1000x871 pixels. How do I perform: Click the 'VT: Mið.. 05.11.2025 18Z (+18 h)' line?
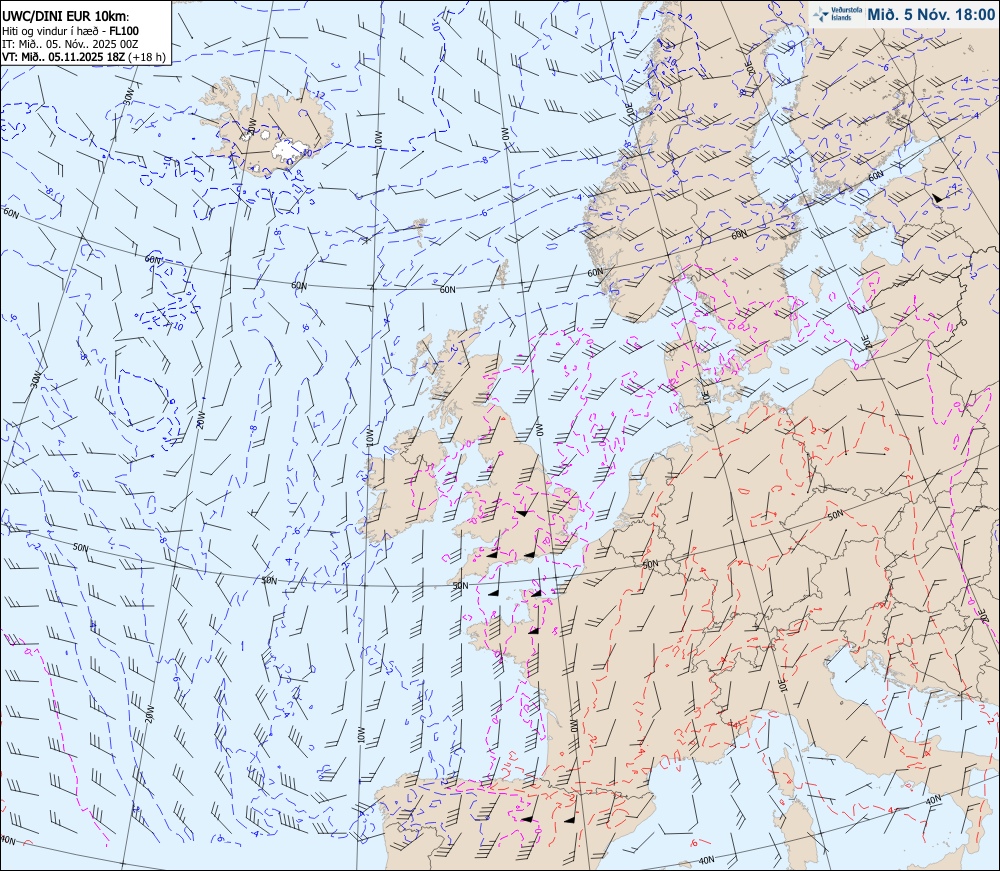(84, 57)
